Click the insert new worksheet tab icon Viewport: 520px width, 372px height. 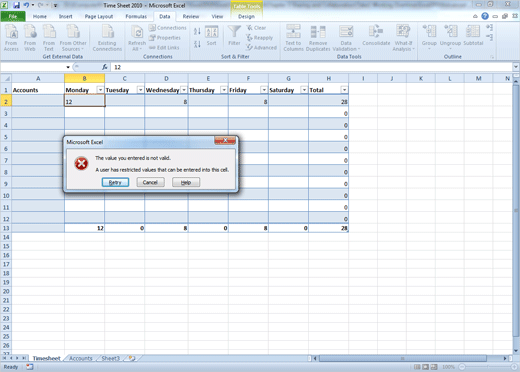(x=132, y=358)
